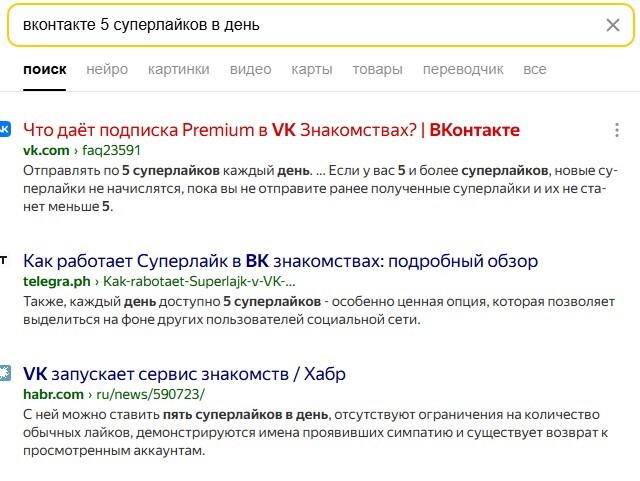Image resolution: width=640 pixels, height=481 pixels.
Task: Open the 'картинки' tab
Action: pyautogui.click(x=179, y=69)
